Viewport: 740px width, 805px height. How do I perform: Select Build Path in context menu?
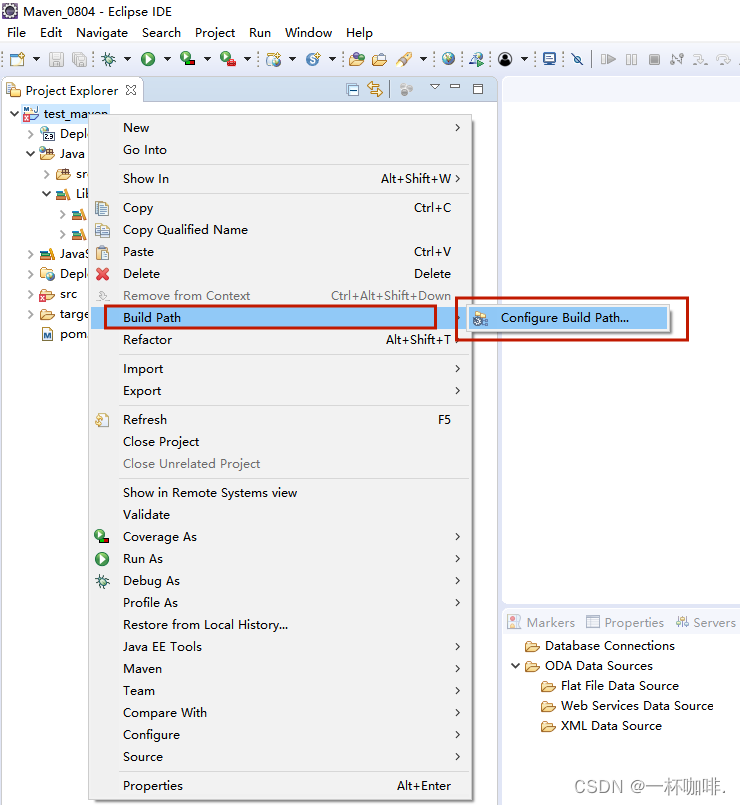point(280,318)
